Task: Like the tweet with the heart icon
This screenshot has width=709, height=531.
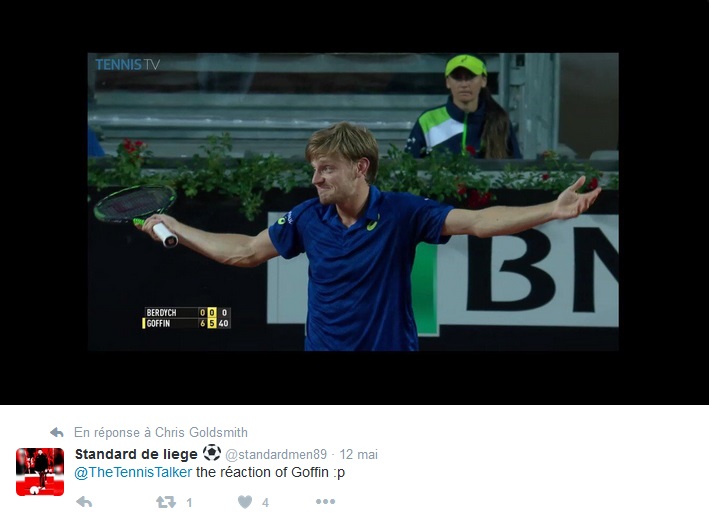Action: pyautogui.click(x=245, y=502)
